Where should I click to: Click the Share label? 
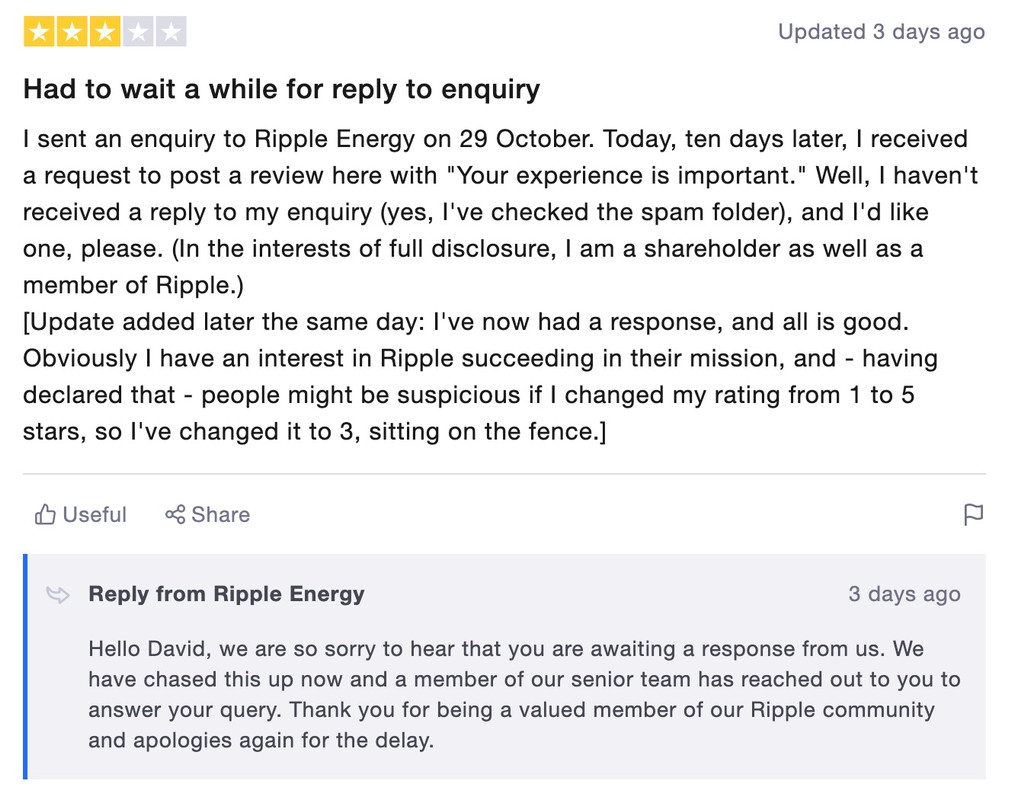[221, 515]
